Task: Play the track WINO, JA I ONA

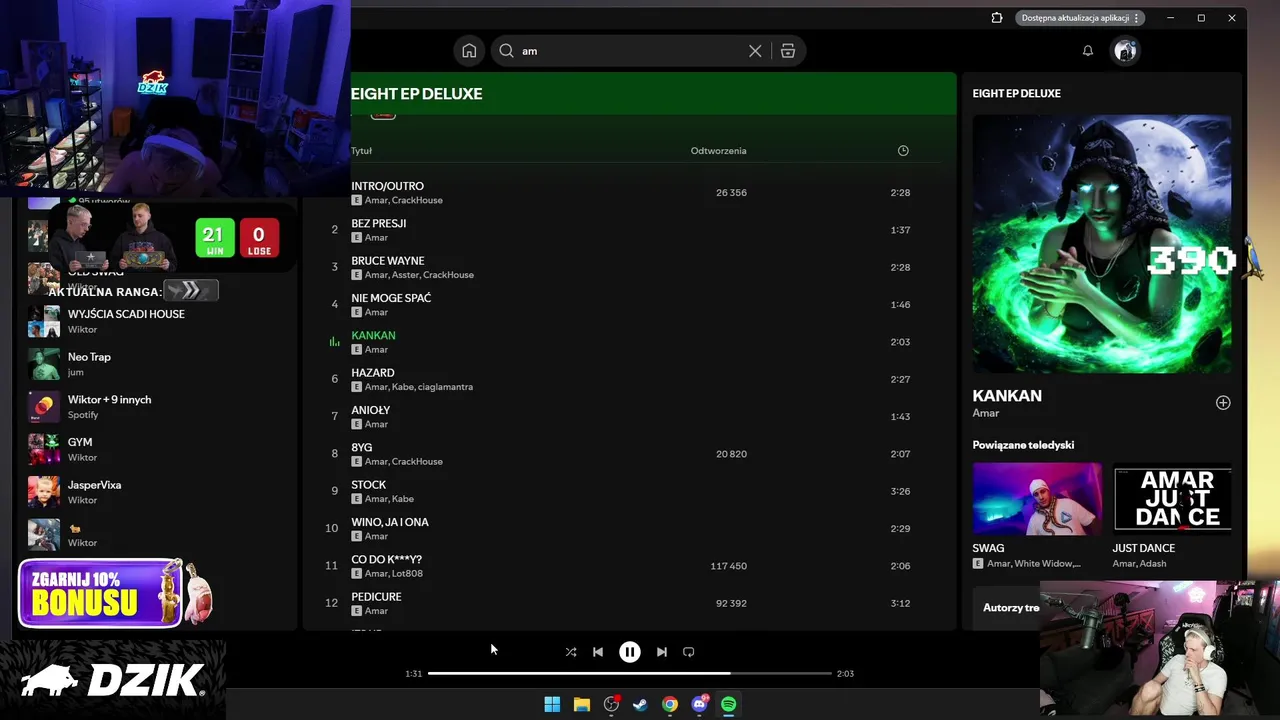Action: point(389,522)
